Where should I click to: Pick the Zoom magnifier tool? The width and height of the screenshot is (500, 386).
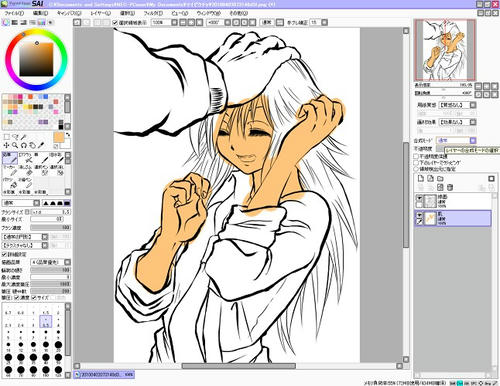(x=15, y=145)
